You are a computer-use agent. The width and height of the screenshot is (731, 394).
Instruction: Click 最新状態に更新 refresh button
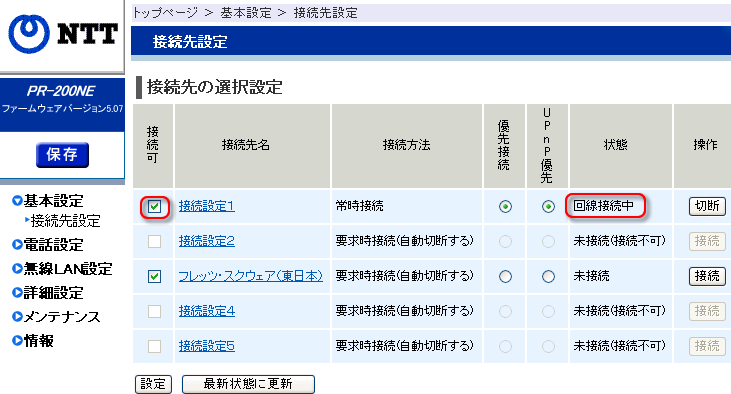point(248,384)
